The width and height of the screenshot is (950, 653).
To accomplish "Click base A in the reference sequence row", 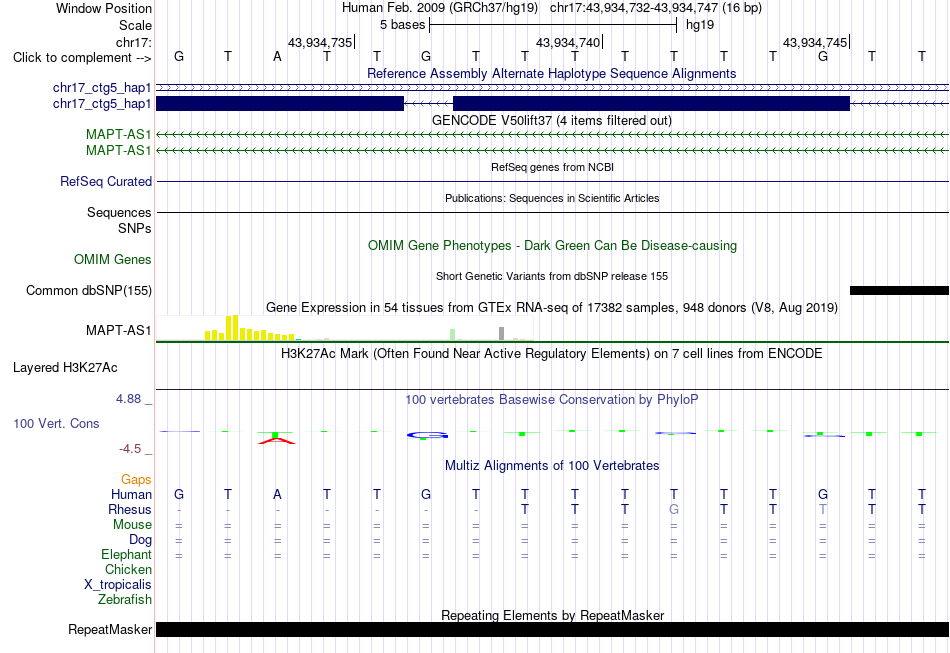I will coord(277,56).
